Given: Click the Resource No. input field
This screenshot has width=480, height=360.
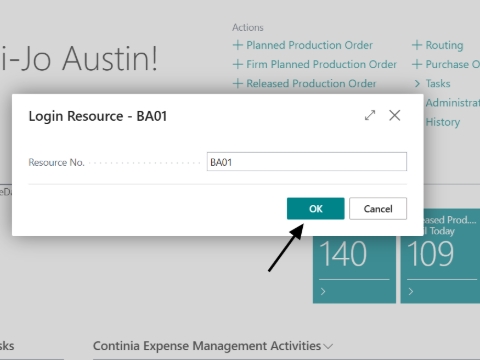Looking at the screenshot, I should [x=307, y=162].
